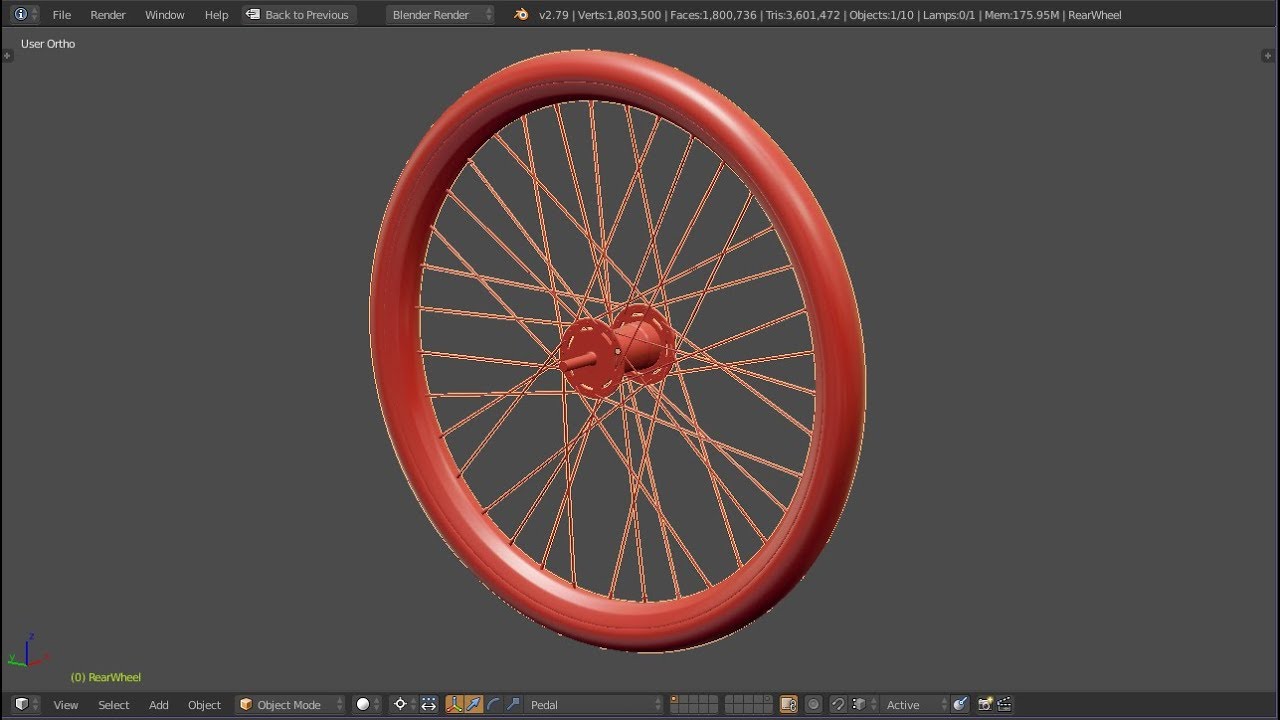Click the XYZ axis indicator in viewport
Screen dimensions: 1280x720
(x=28, y=652)
